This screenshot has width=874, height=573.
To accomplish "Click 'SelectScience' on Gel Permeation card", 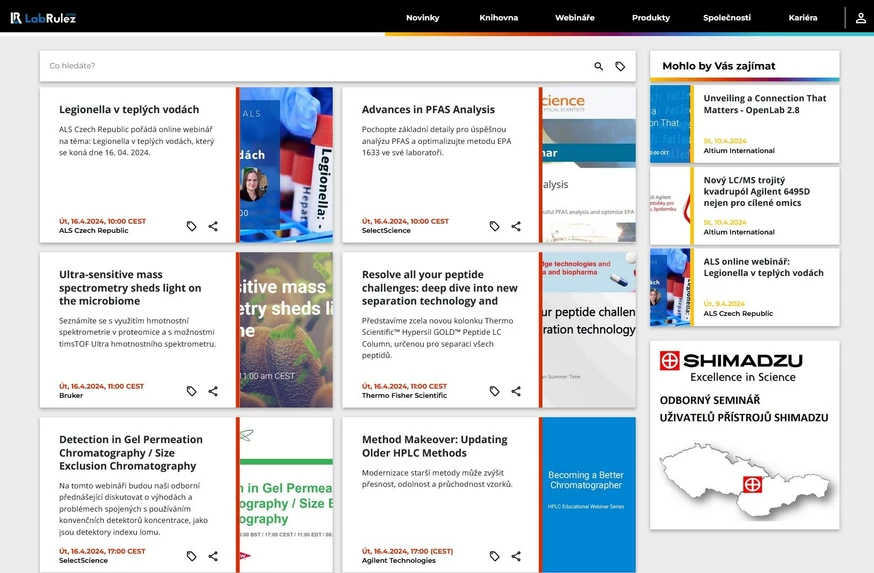I will click(84, 561).
